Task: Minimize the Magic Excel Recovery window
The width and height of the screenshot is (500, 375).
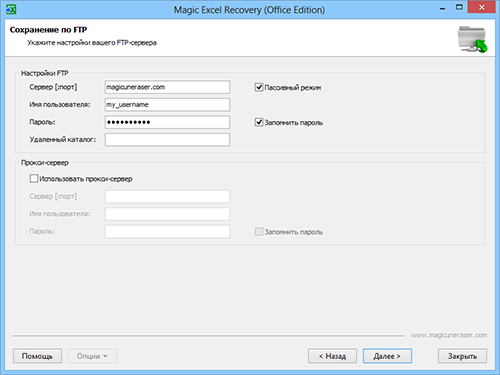Action: click(x=442, y=8)
